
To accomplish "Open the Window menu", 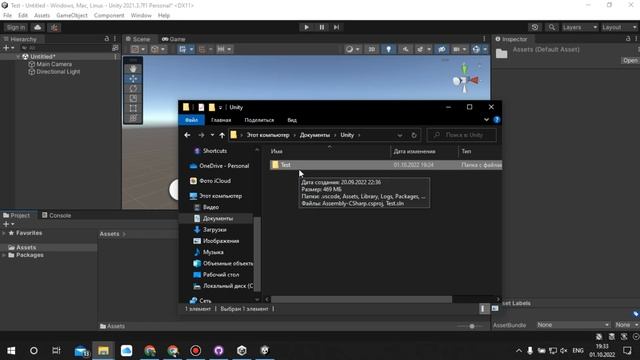I will pos(141,16).
